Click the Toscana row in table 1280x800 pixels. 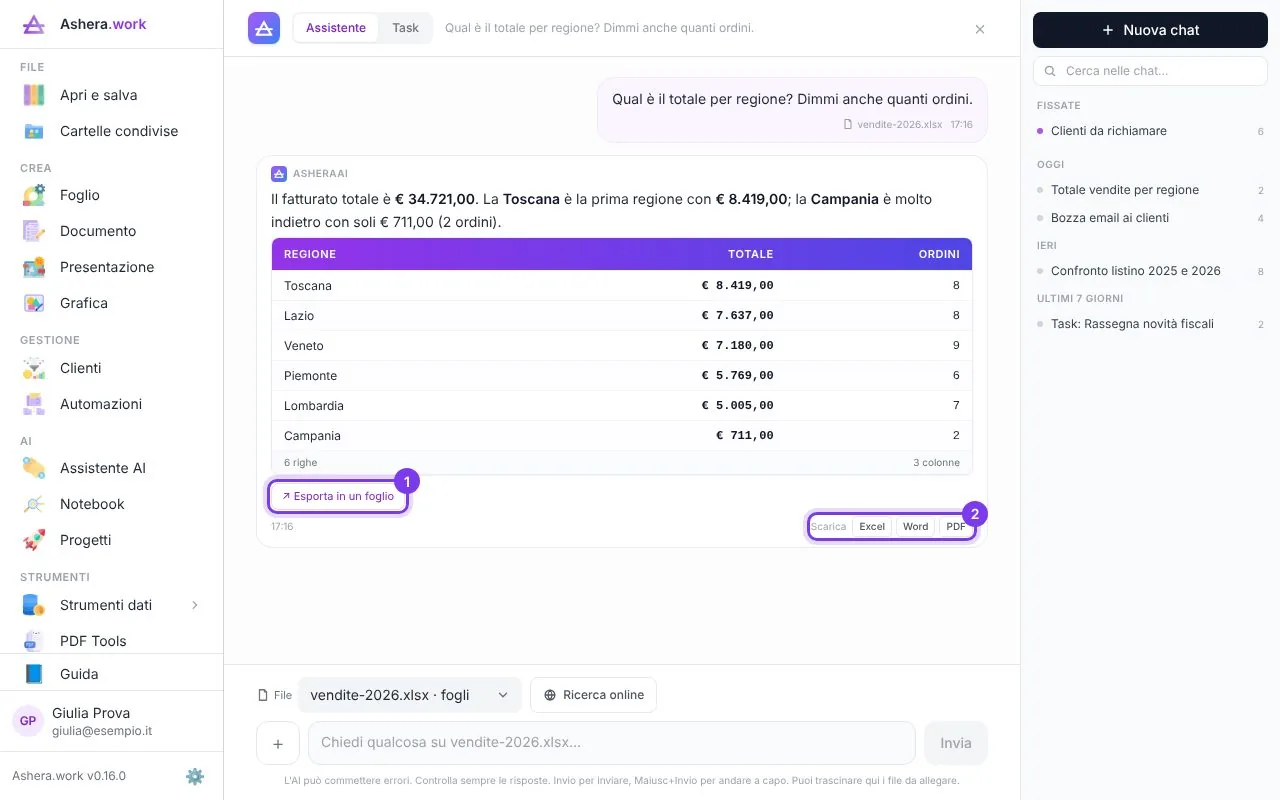coord(622,286)
